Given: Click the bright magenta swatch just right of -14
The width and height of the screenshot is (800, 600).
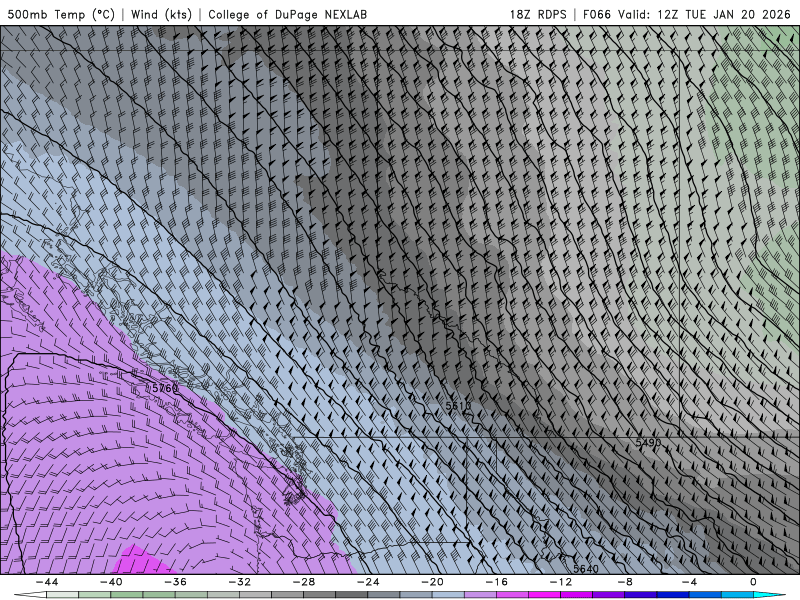Looking at the screenshot, I should (x=545, y=595).
